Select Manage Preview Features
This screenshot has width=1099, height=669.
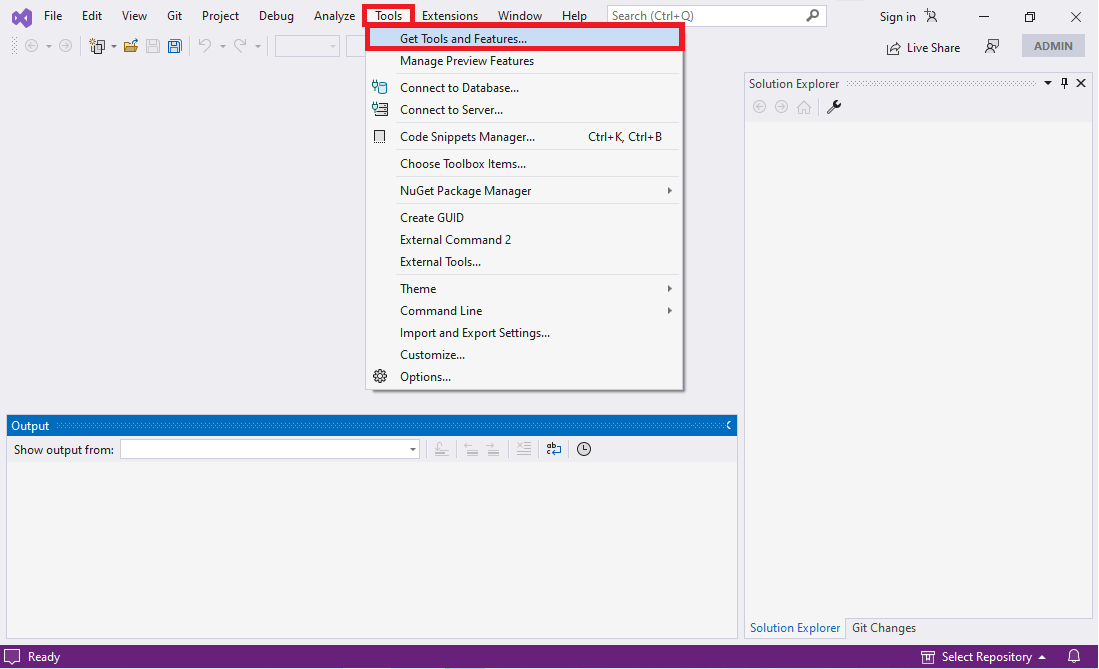524,61
